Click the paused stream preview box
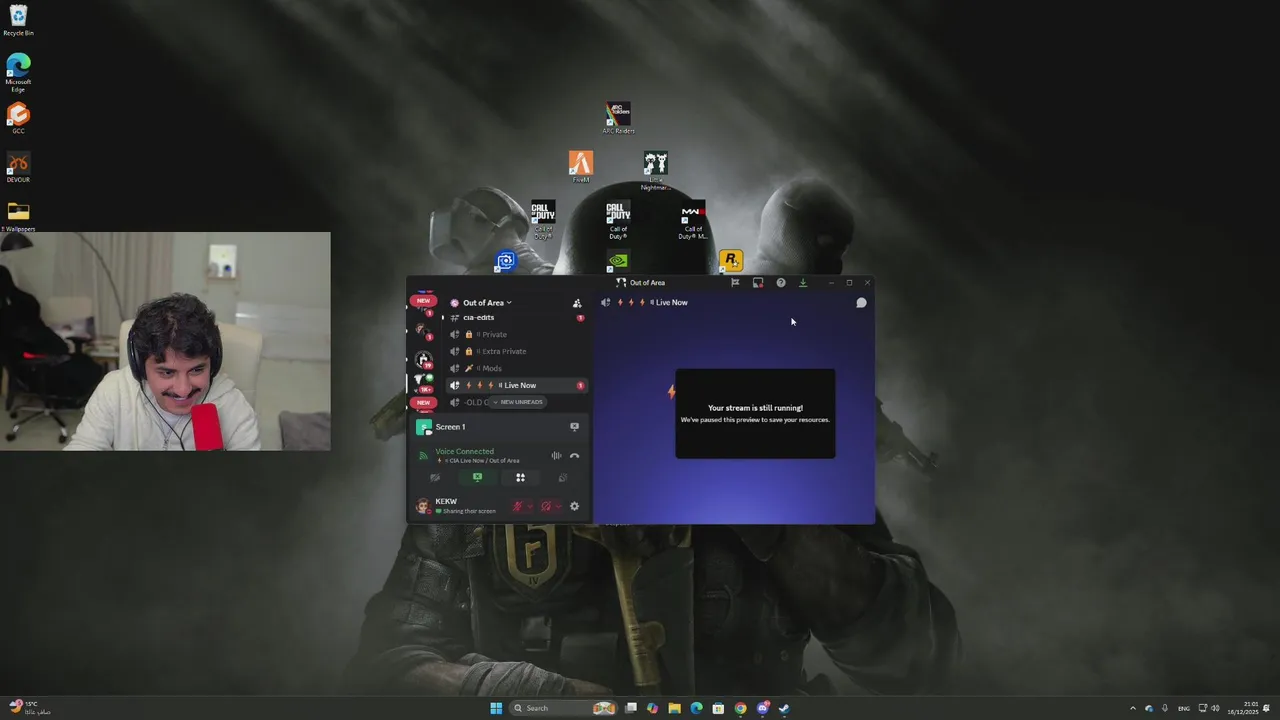Viewport: 1280px width, 720px height. click(x=755, y=414)
